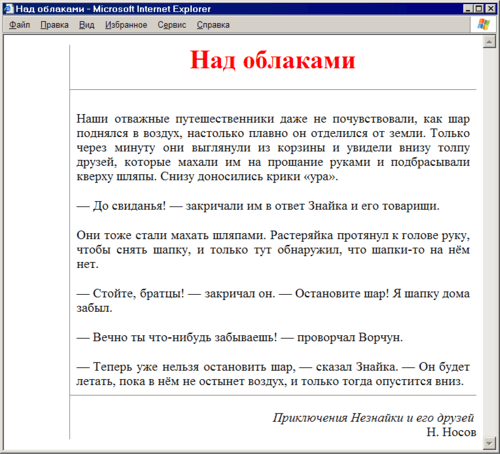Close the Internet Explorer window
Image resolution: width=500 pixels, height=454 pixels.
490,9
